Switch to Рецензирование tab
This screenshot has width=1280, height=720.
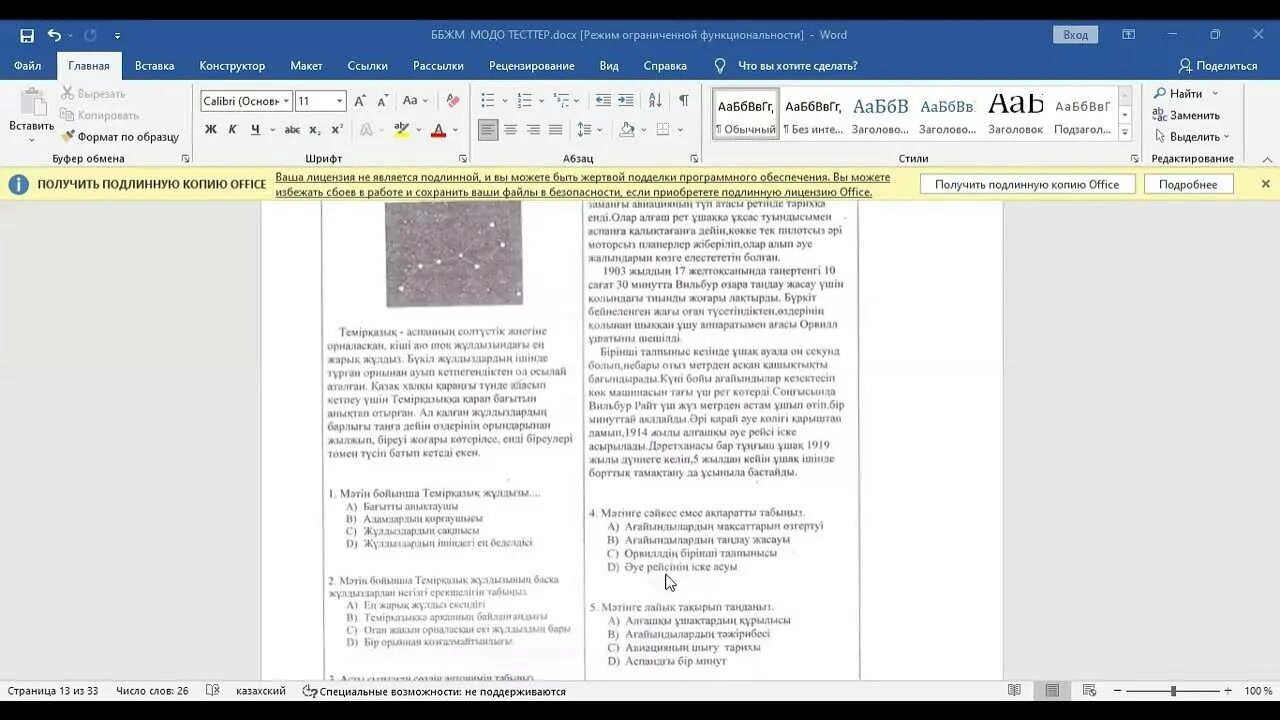pos(531,66)
